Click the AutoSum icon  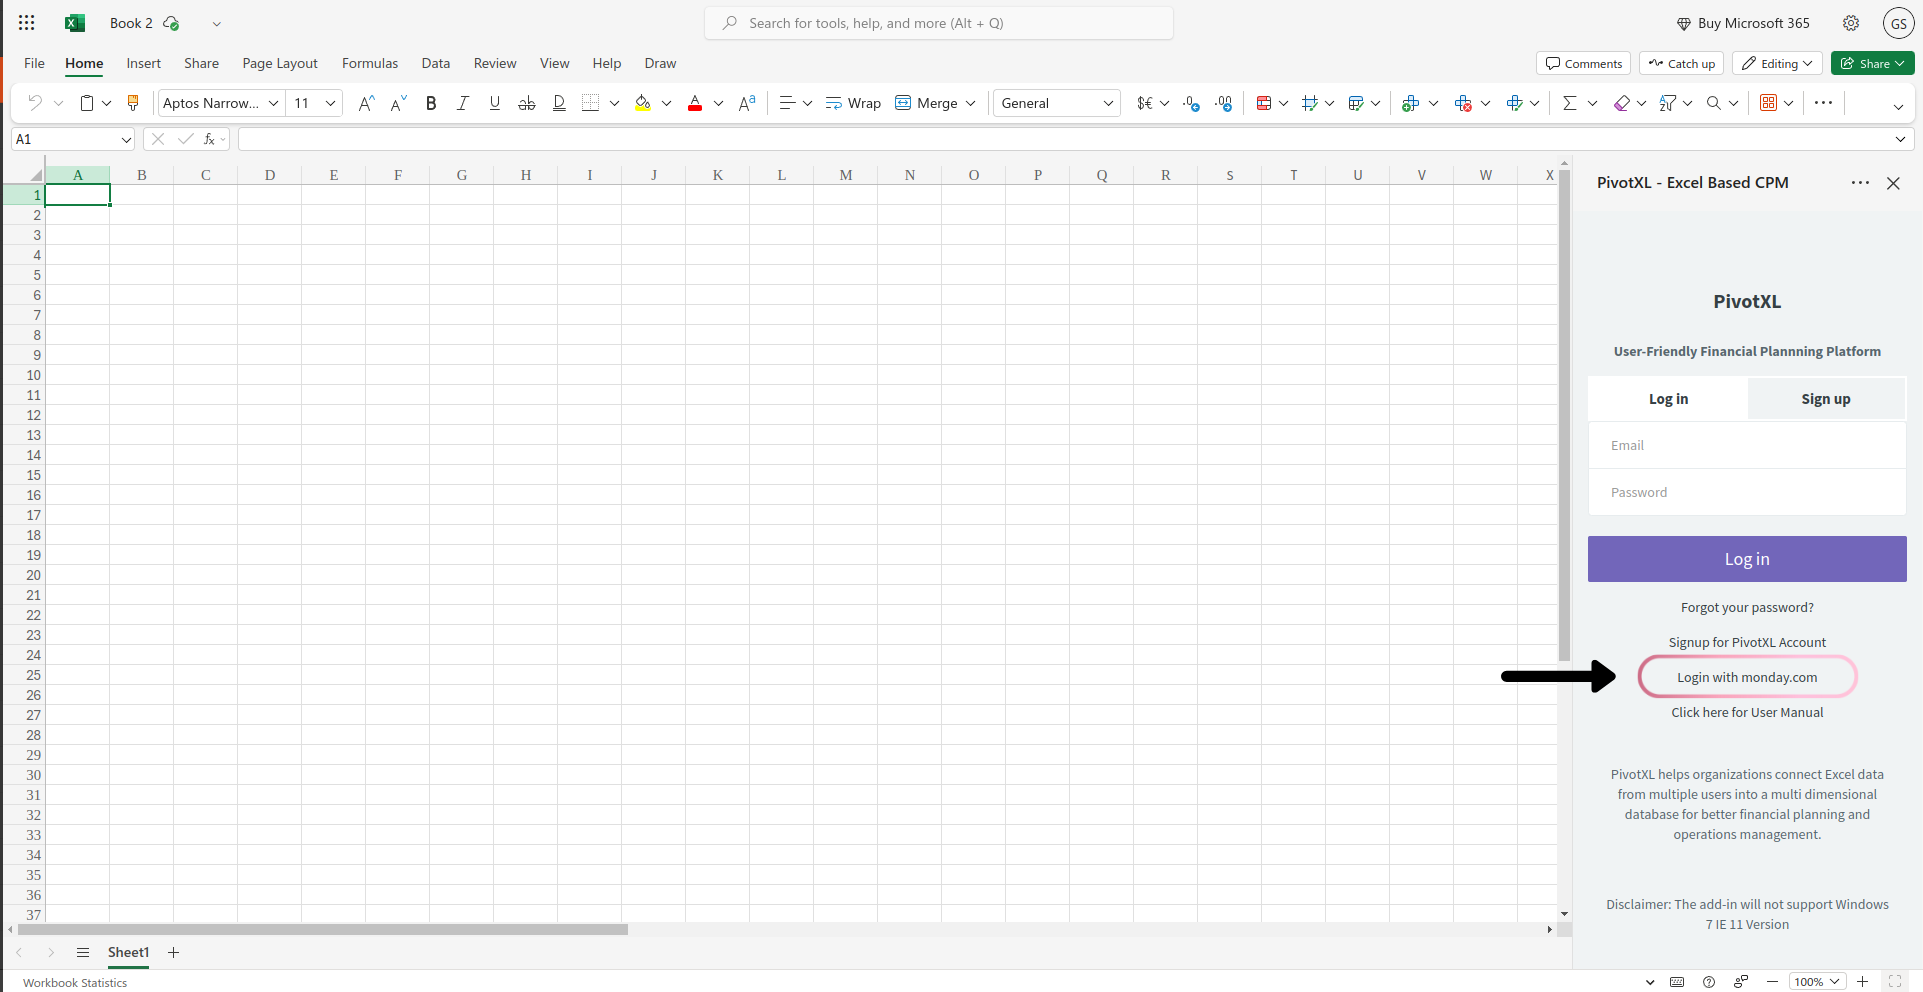(x=1571, y=102)
